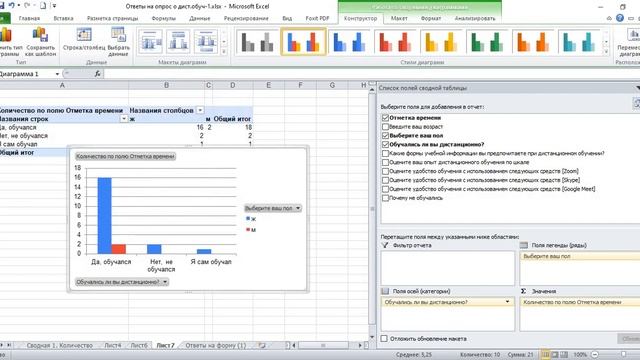
Task: Click the insert function fx icon
Action: [x=98, y=74]
